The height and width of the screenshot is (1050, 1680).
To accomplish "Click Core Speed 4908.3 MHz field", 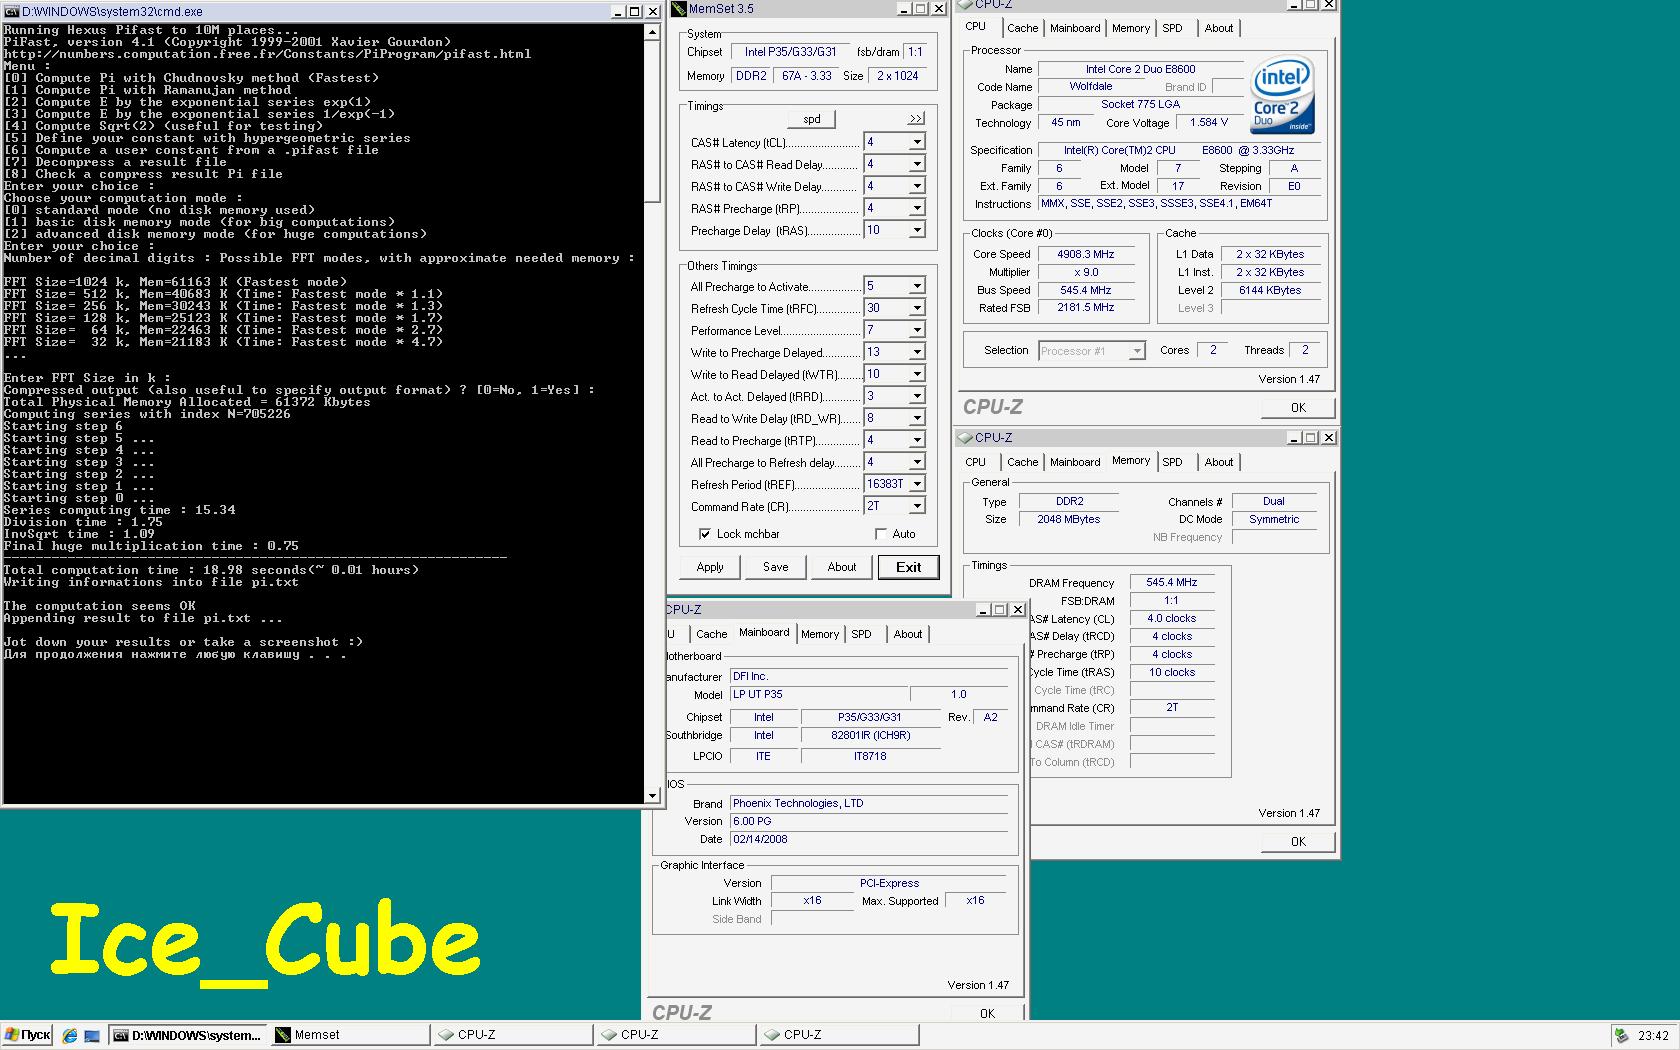I will (1085, 254).
